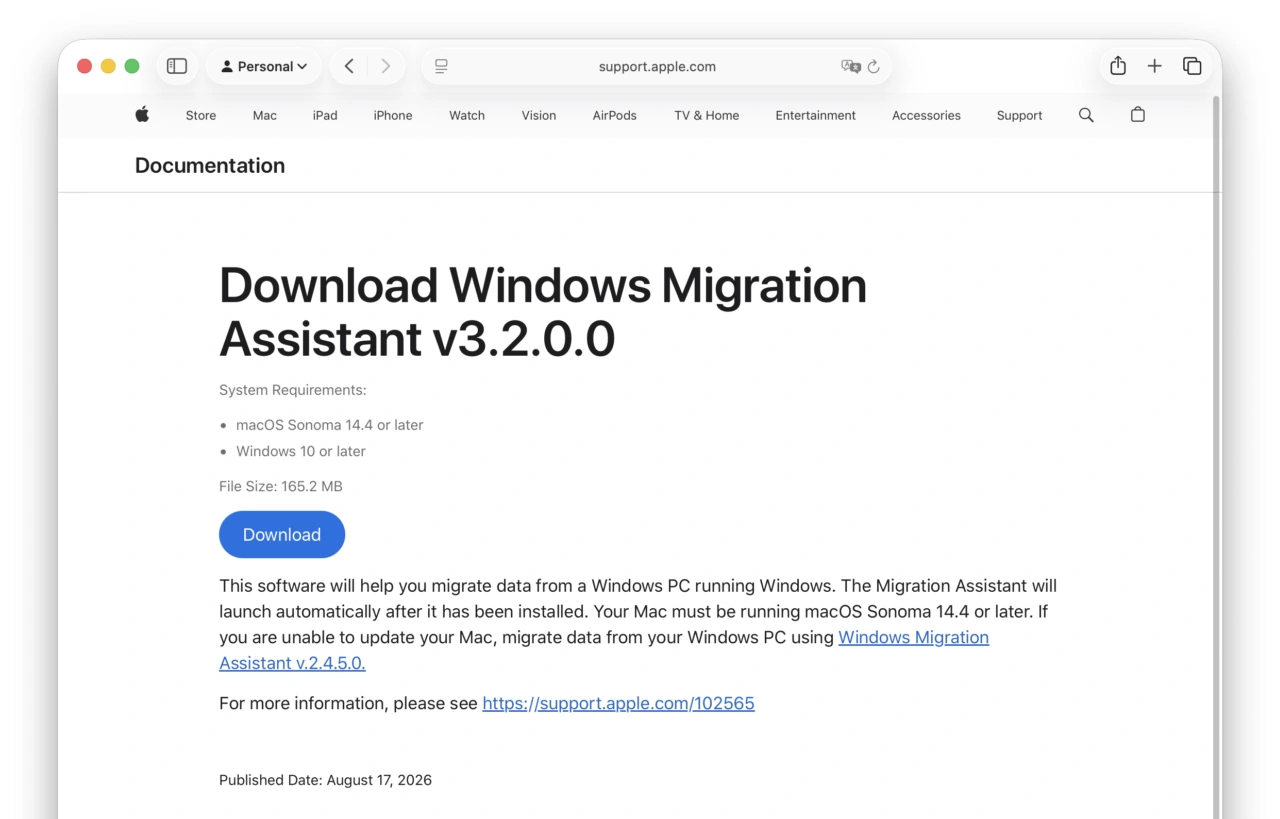1280x819 pixels.
Task: Click the Documentation heading link
Action: pos(210,165)
